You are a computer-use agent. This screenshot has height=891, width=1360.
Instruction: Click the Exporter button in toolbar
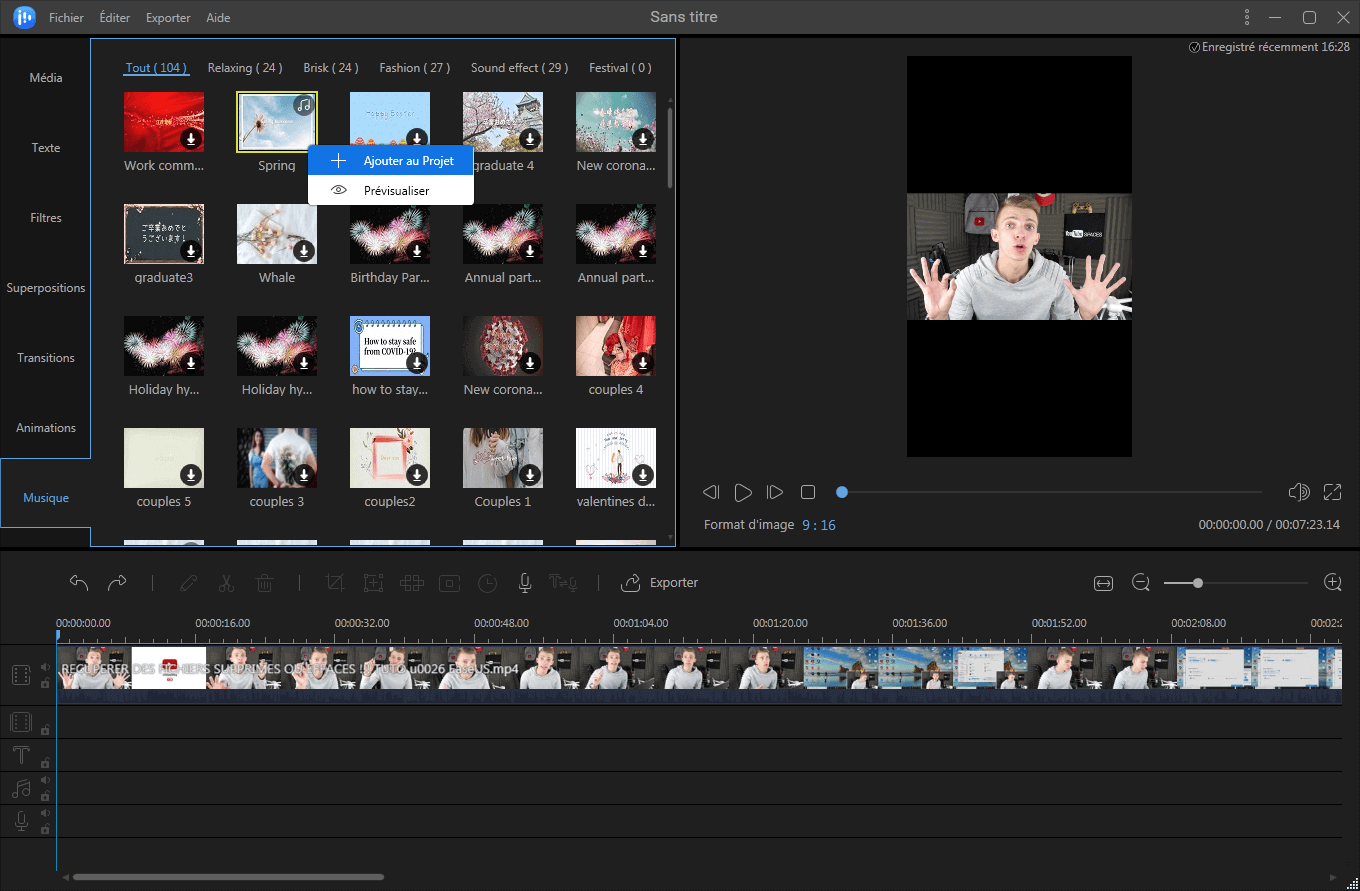point(660,582)
